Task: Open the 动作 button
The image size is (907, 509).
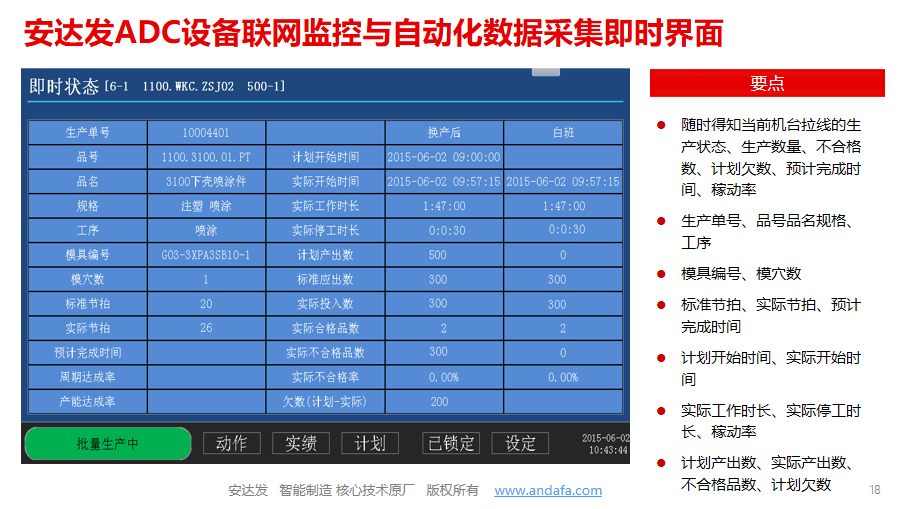Action: click(231, 444)
